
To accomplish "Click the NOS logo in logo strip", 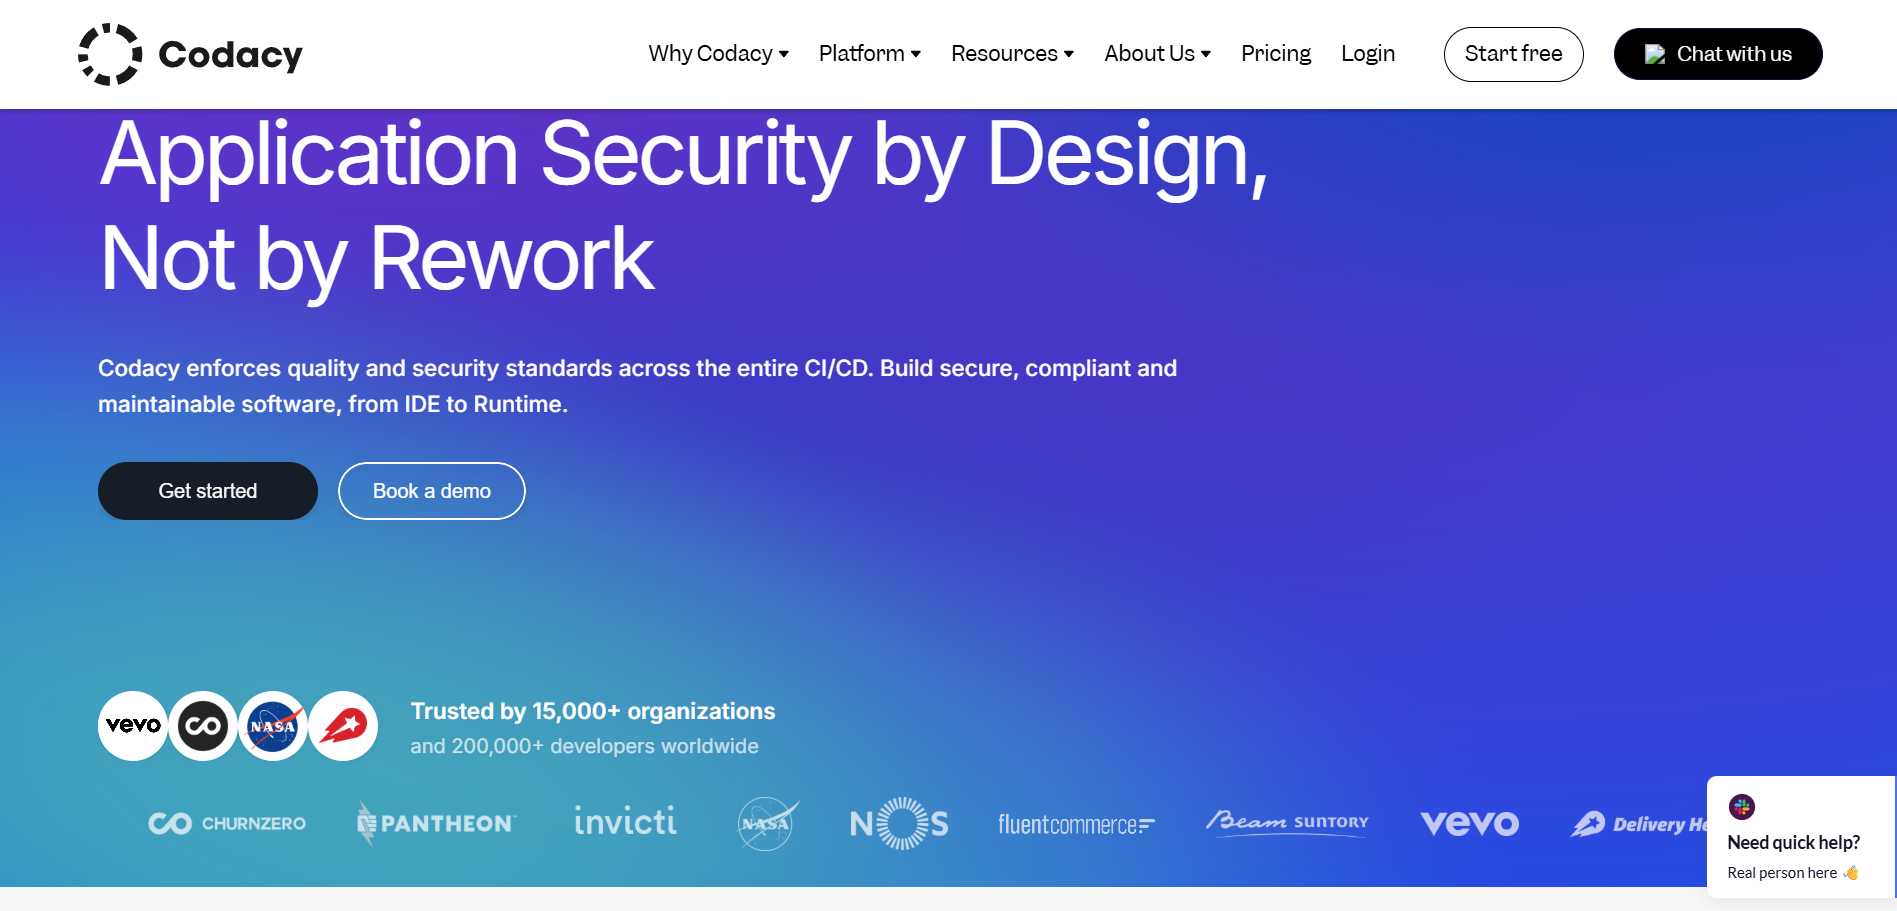I will (899, 824).
